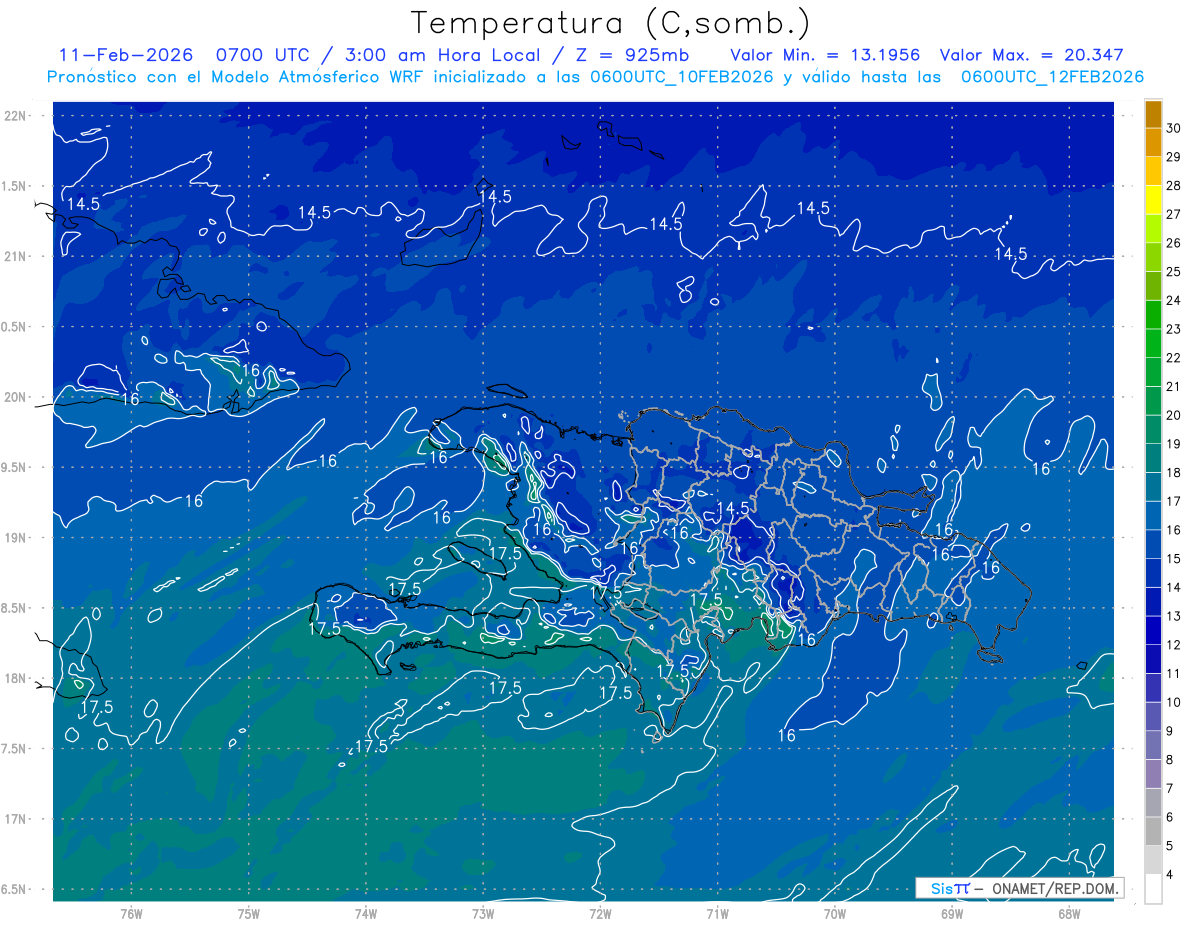Click the colorbar label '25'

(1174, 271)
